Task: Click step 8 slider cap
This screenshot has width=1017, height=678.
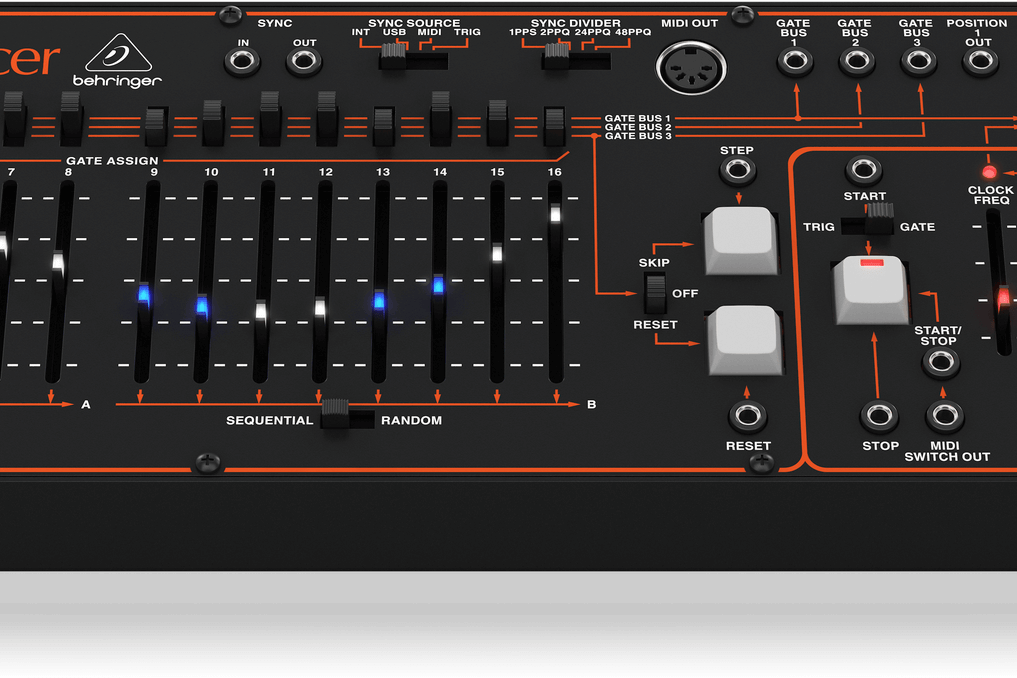Action: [58, 263]
